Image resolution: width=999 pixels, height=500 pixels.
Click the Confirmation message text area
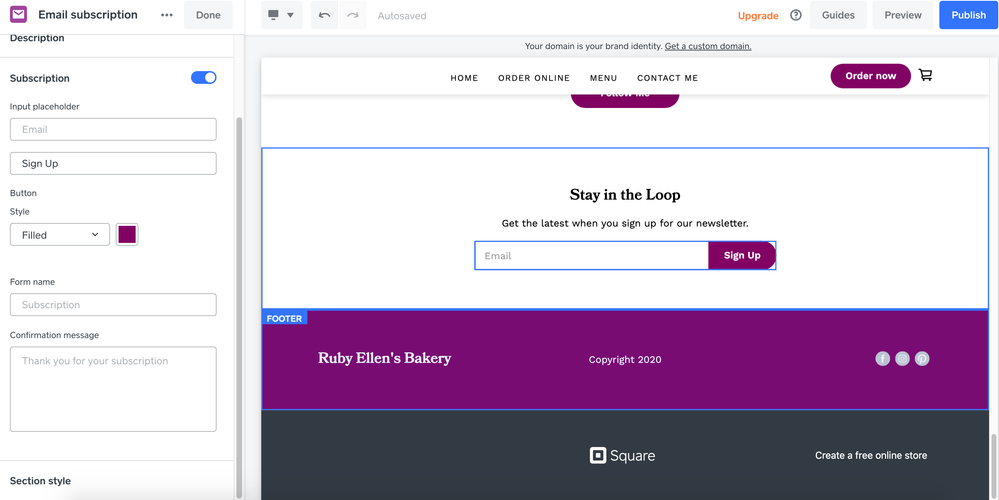pos(113,389)
